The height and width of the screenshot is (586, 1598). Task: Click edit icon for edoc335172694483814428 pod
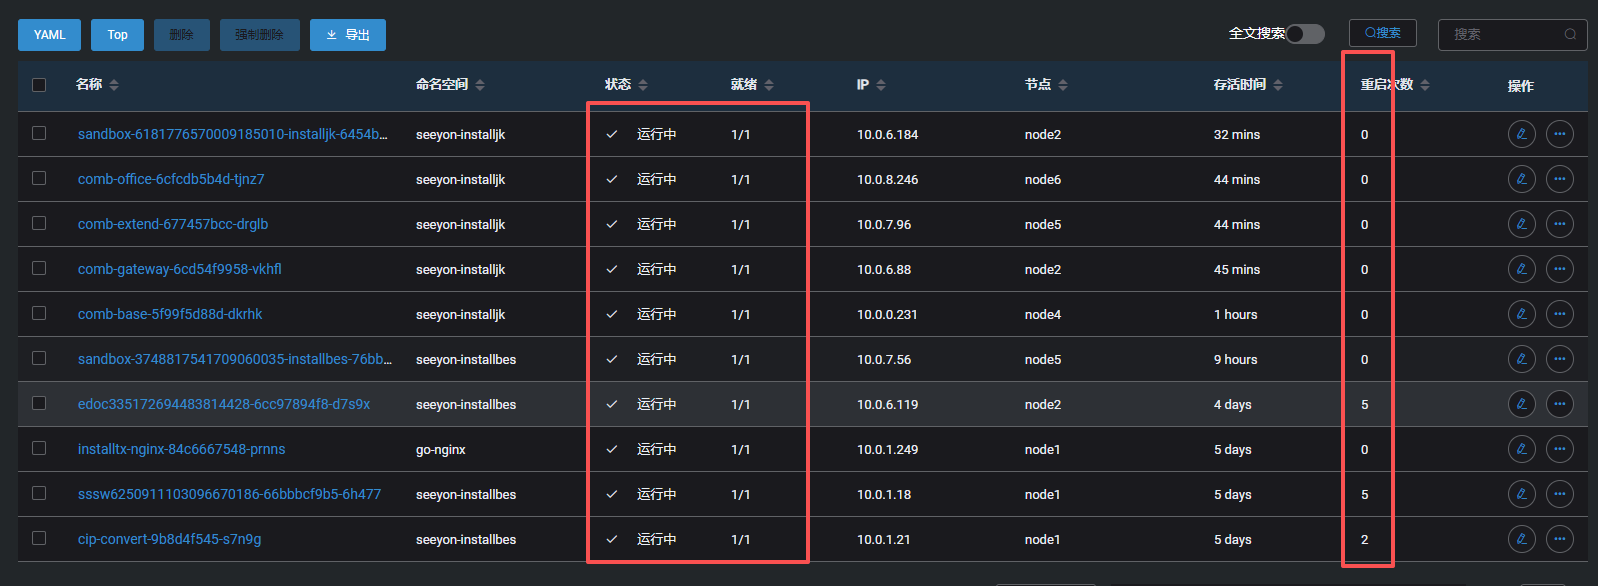[x=1521, y=404]
